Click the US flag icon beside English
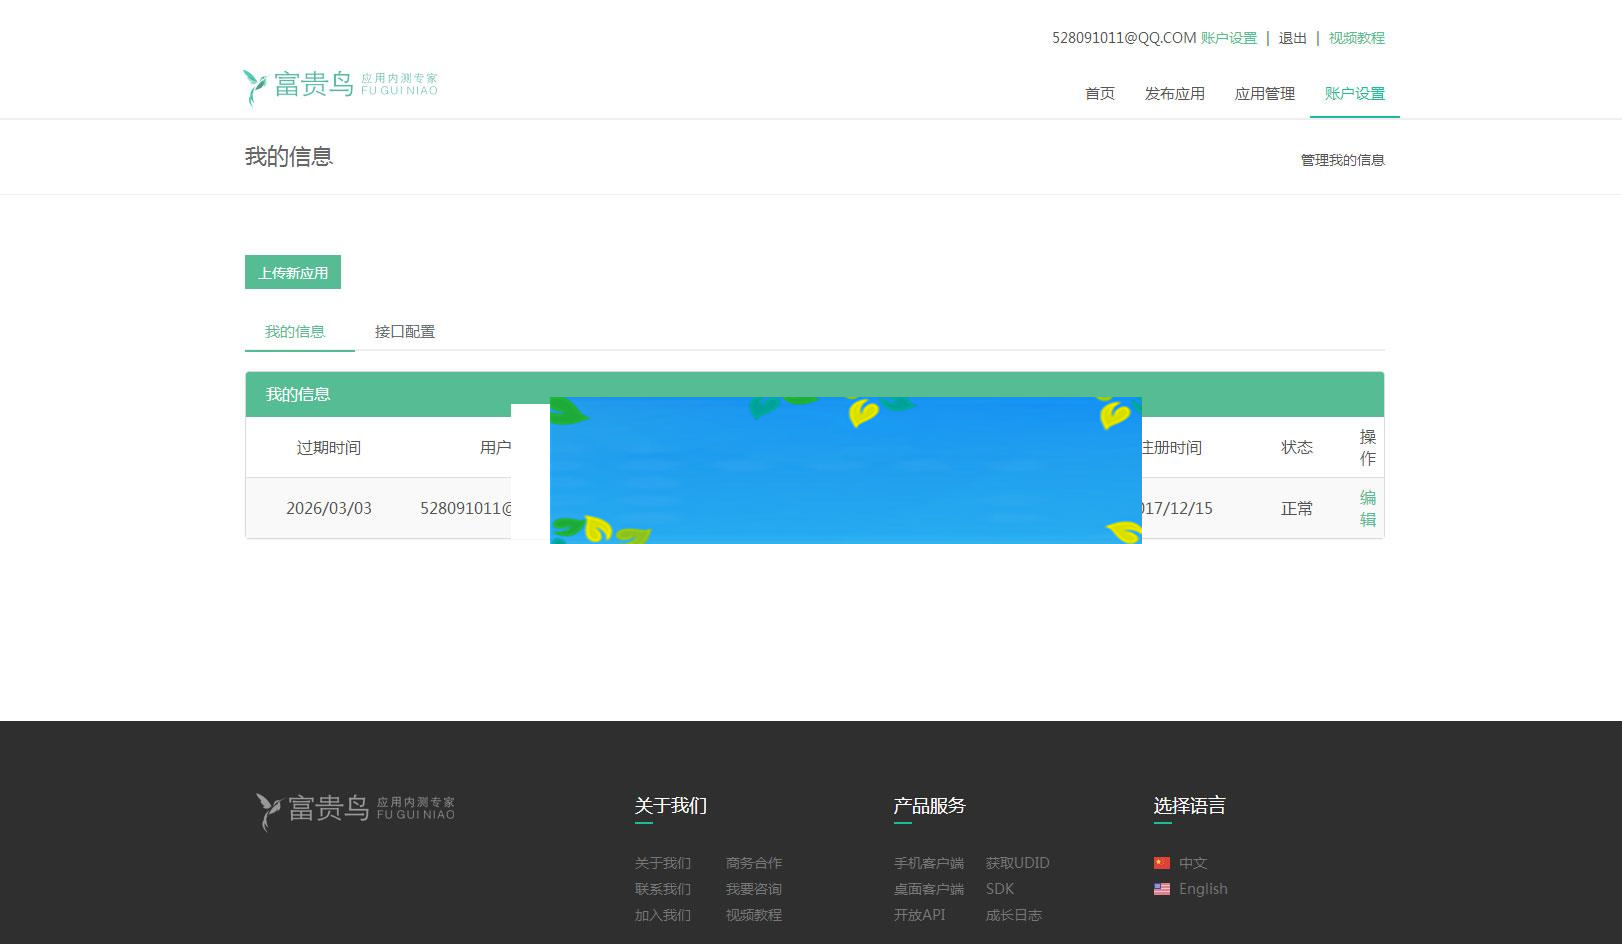1622x944 pixels. pyautogui.click(x=1162, y=889)
